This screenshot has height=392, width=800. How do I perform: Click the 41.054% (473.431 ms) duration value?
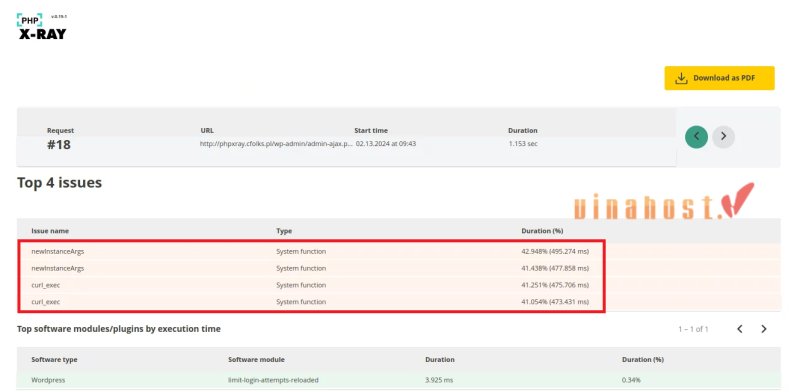555,302
